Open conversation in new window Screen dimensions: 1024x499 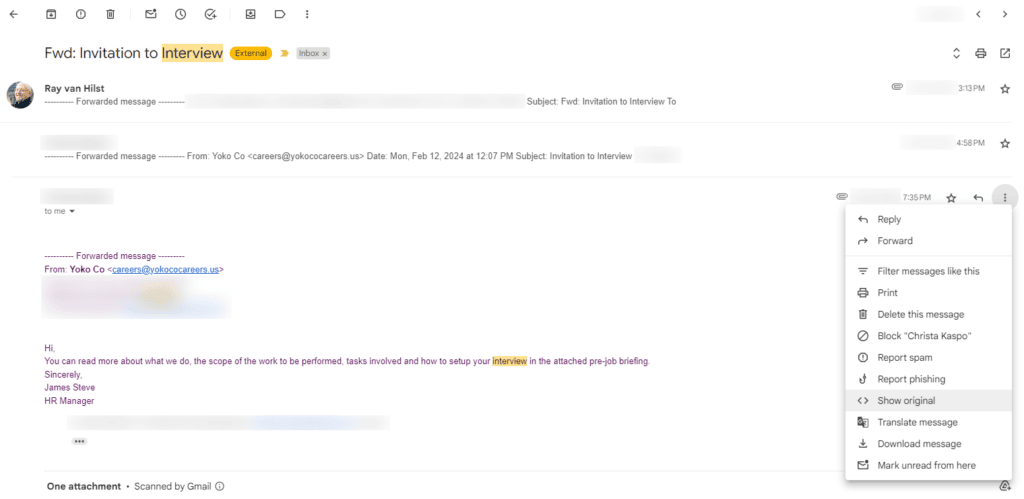coord(1005,53)
